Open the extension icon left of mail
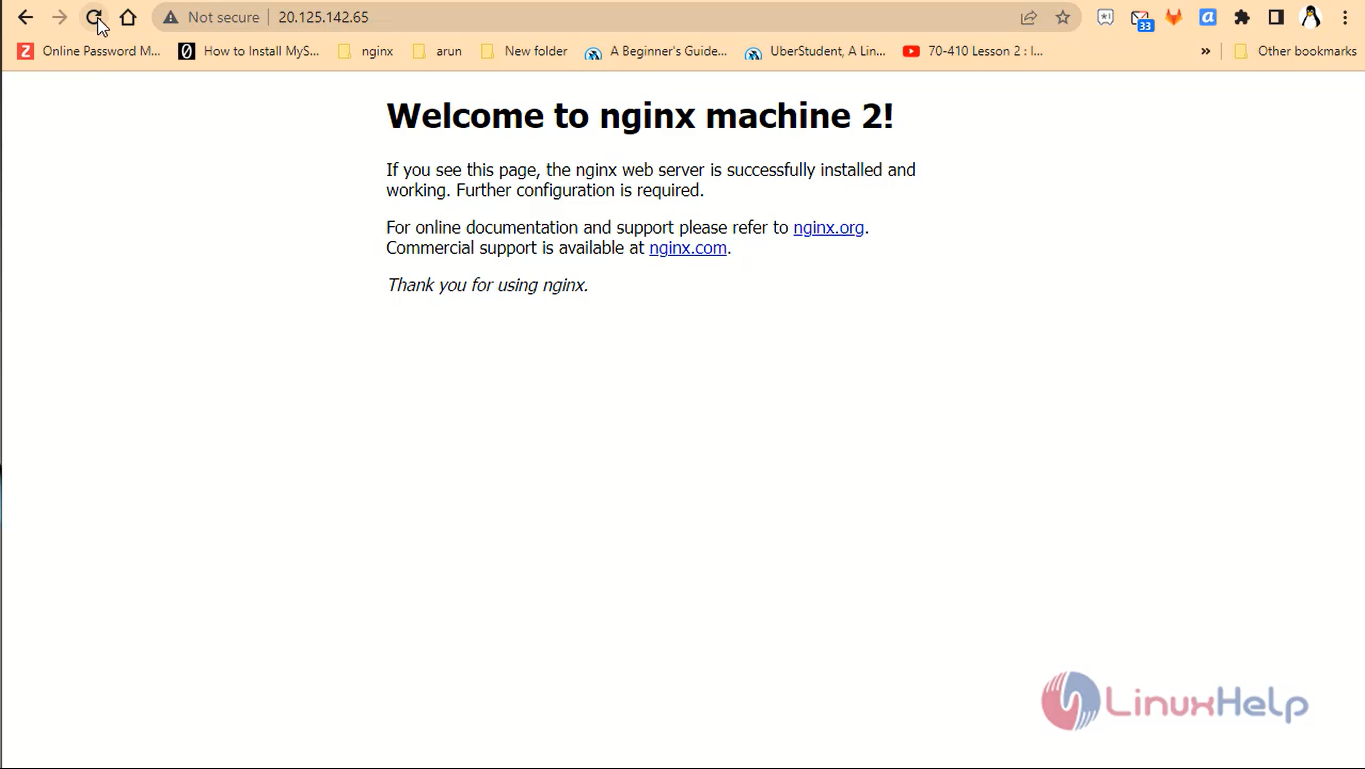 (x=1105, y=17)
